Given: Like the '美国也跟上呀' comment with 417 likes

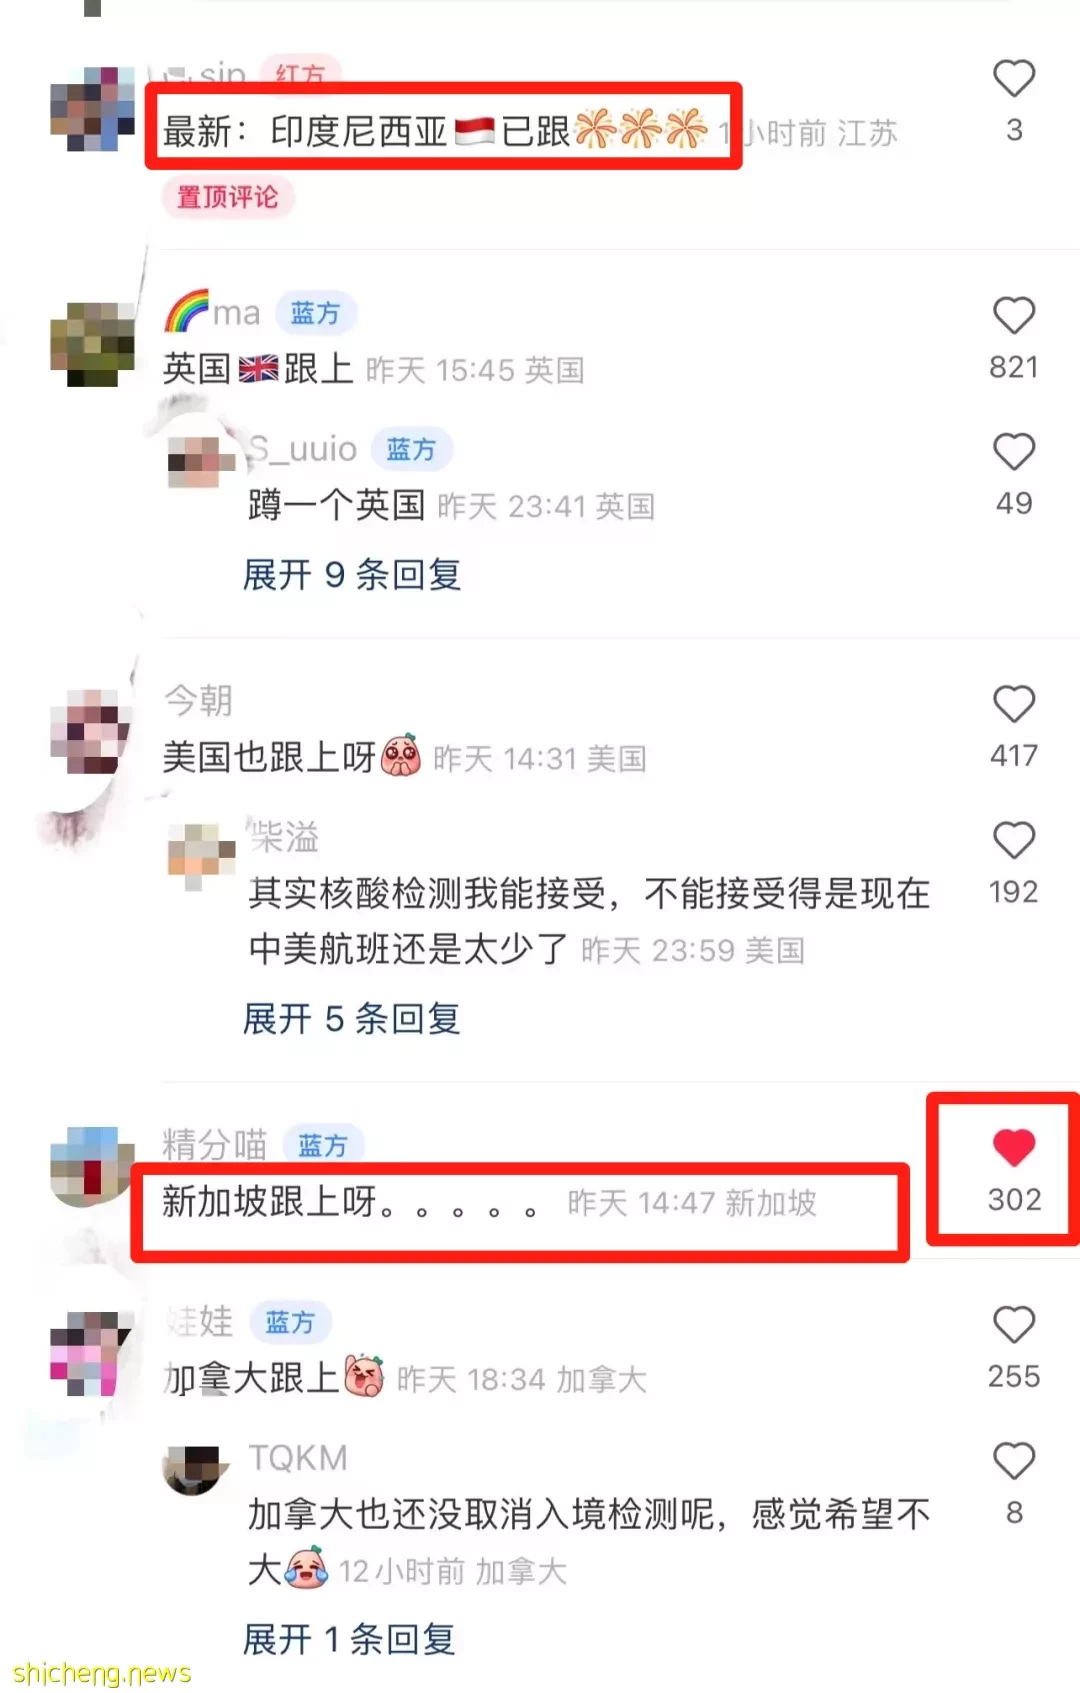Looking at the screenshot, I should 1013,705.
